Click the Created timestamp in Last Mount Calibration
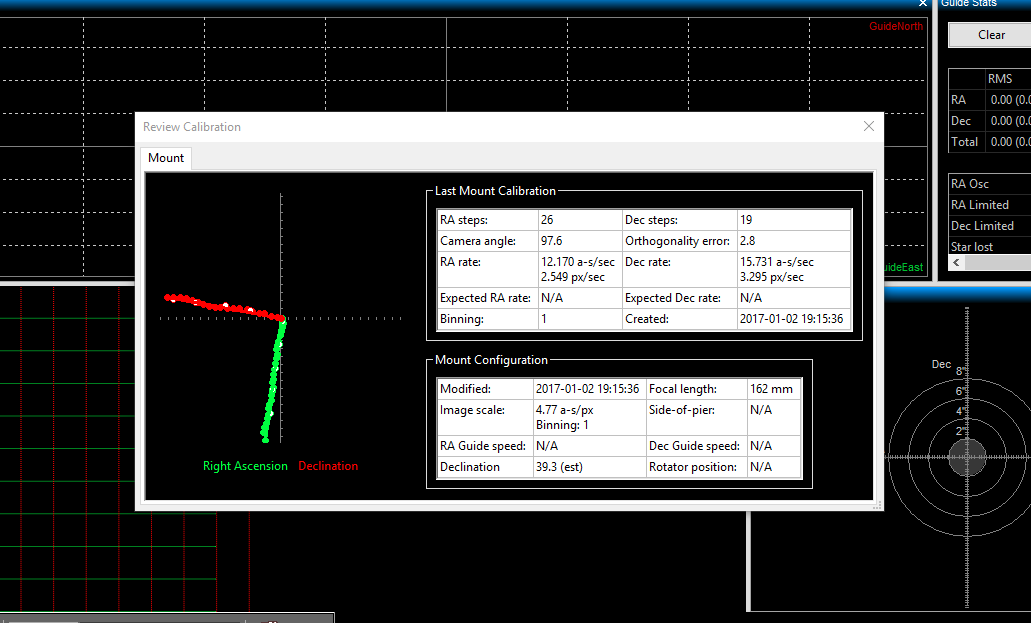Viewport: 1031px width, 623px height. coord(793,319)
